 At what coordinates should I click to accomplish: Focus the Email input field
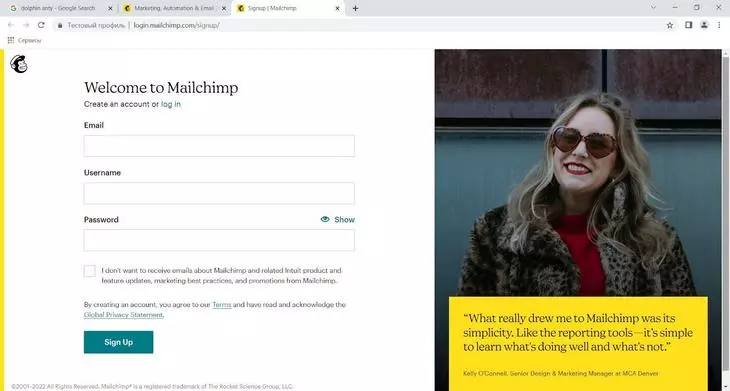pos(219,146)
